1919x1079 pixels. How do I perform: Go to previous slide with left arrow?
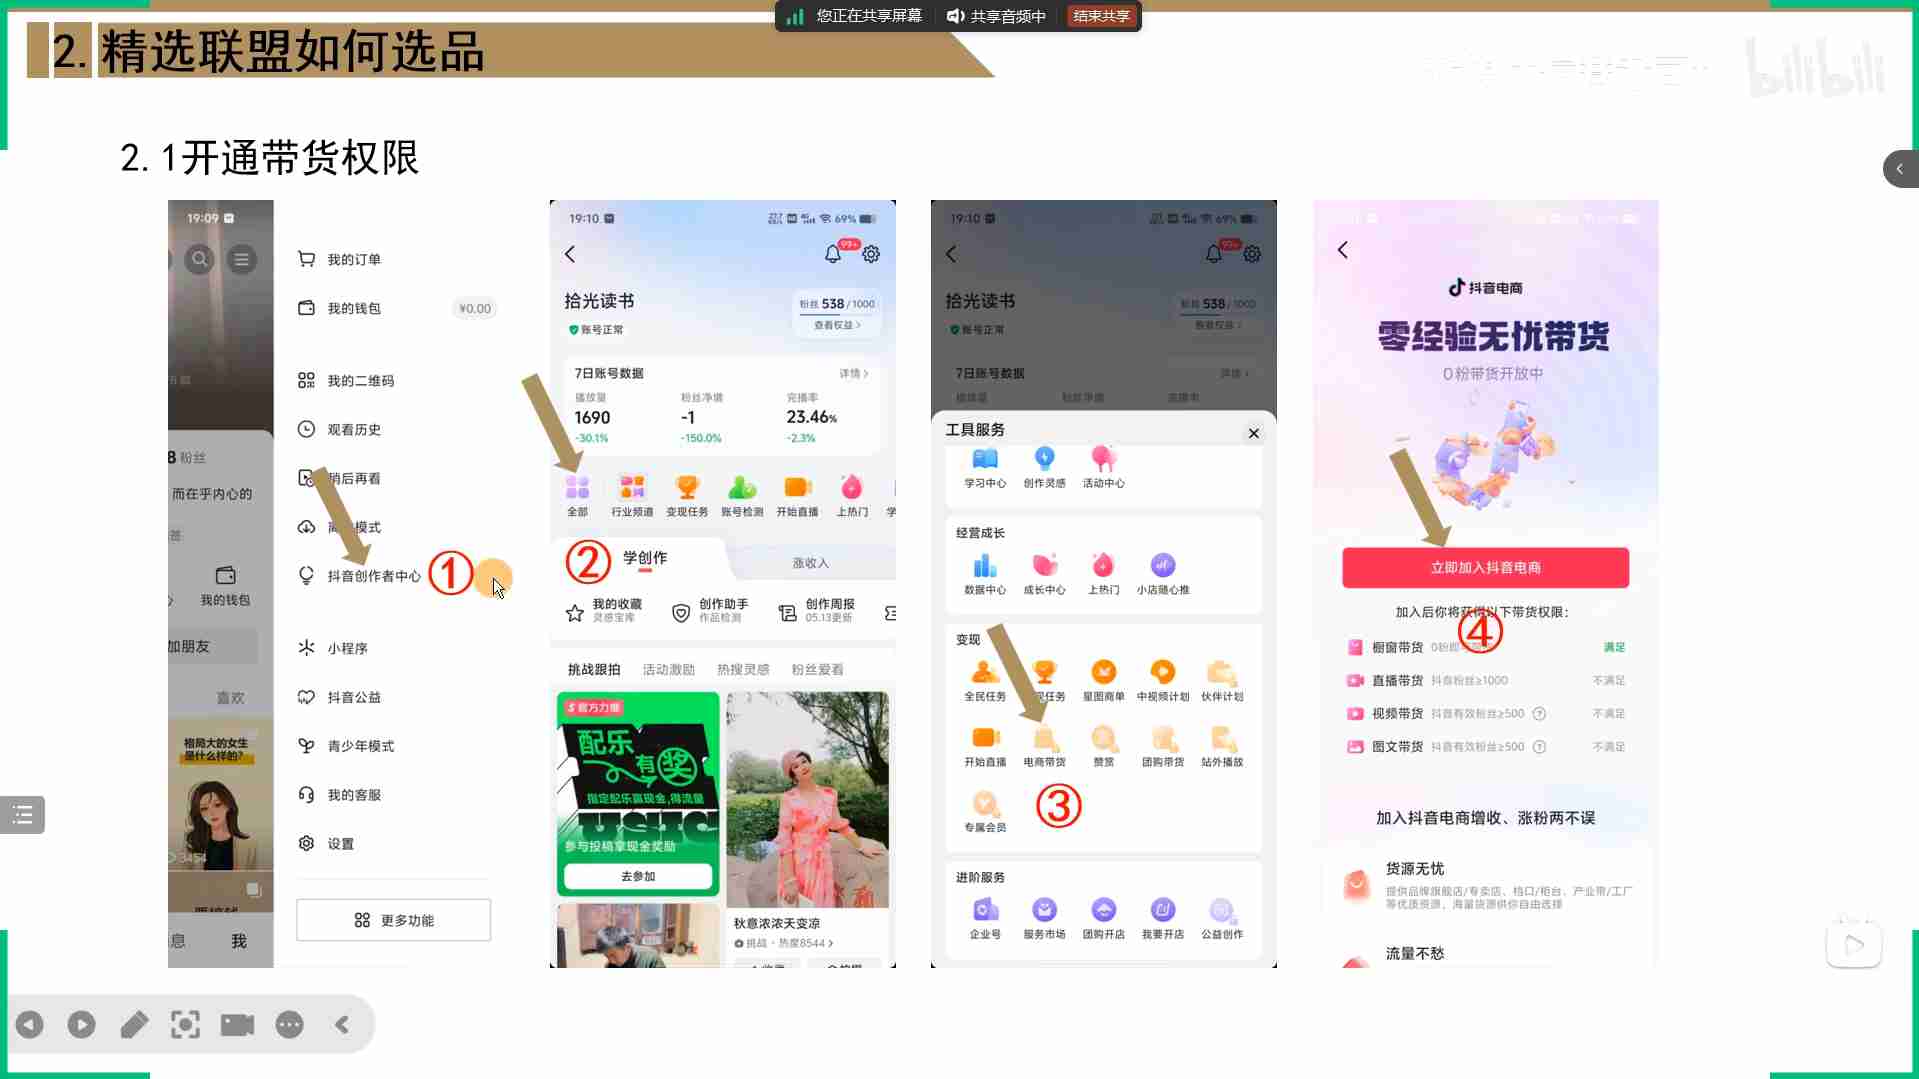point(30,1024)
